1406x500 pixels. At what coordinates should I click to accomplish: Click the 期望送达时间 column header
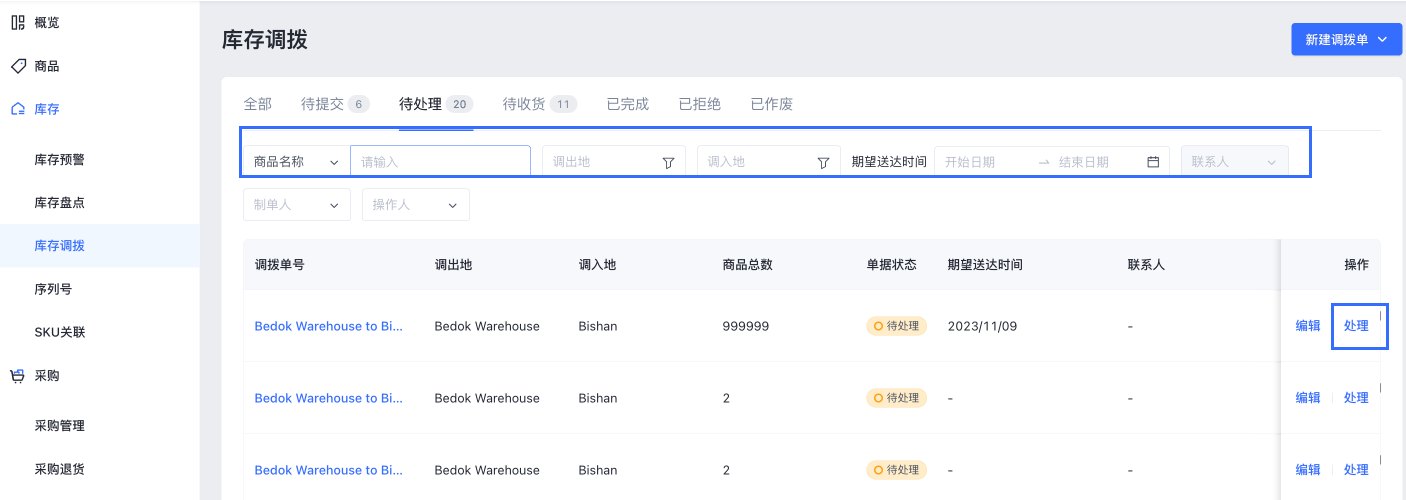[x=985, y=265]
